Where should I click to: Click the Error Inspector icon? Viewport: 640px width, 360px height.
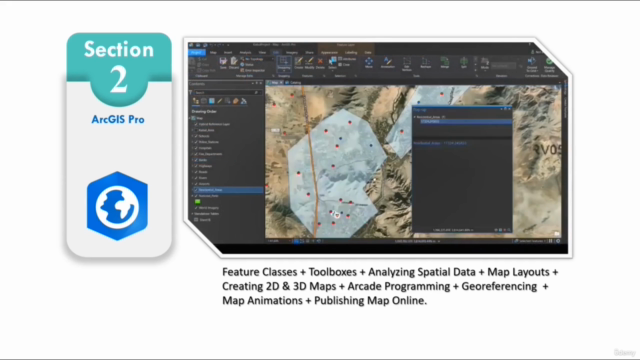coord(242,70)
